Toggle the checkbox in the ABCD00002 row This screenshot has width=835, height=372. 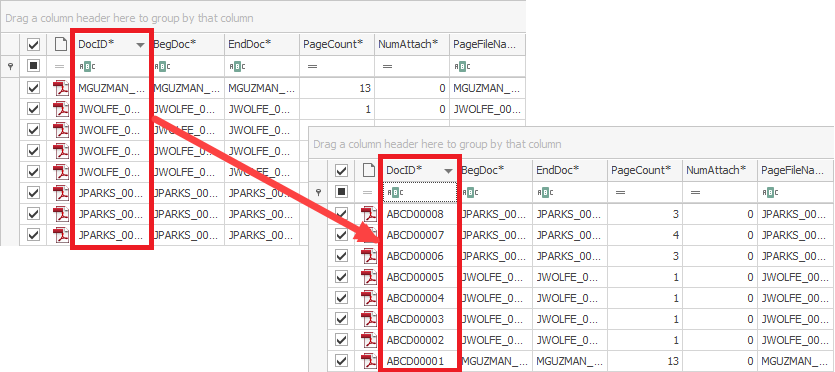coord(341,340)
